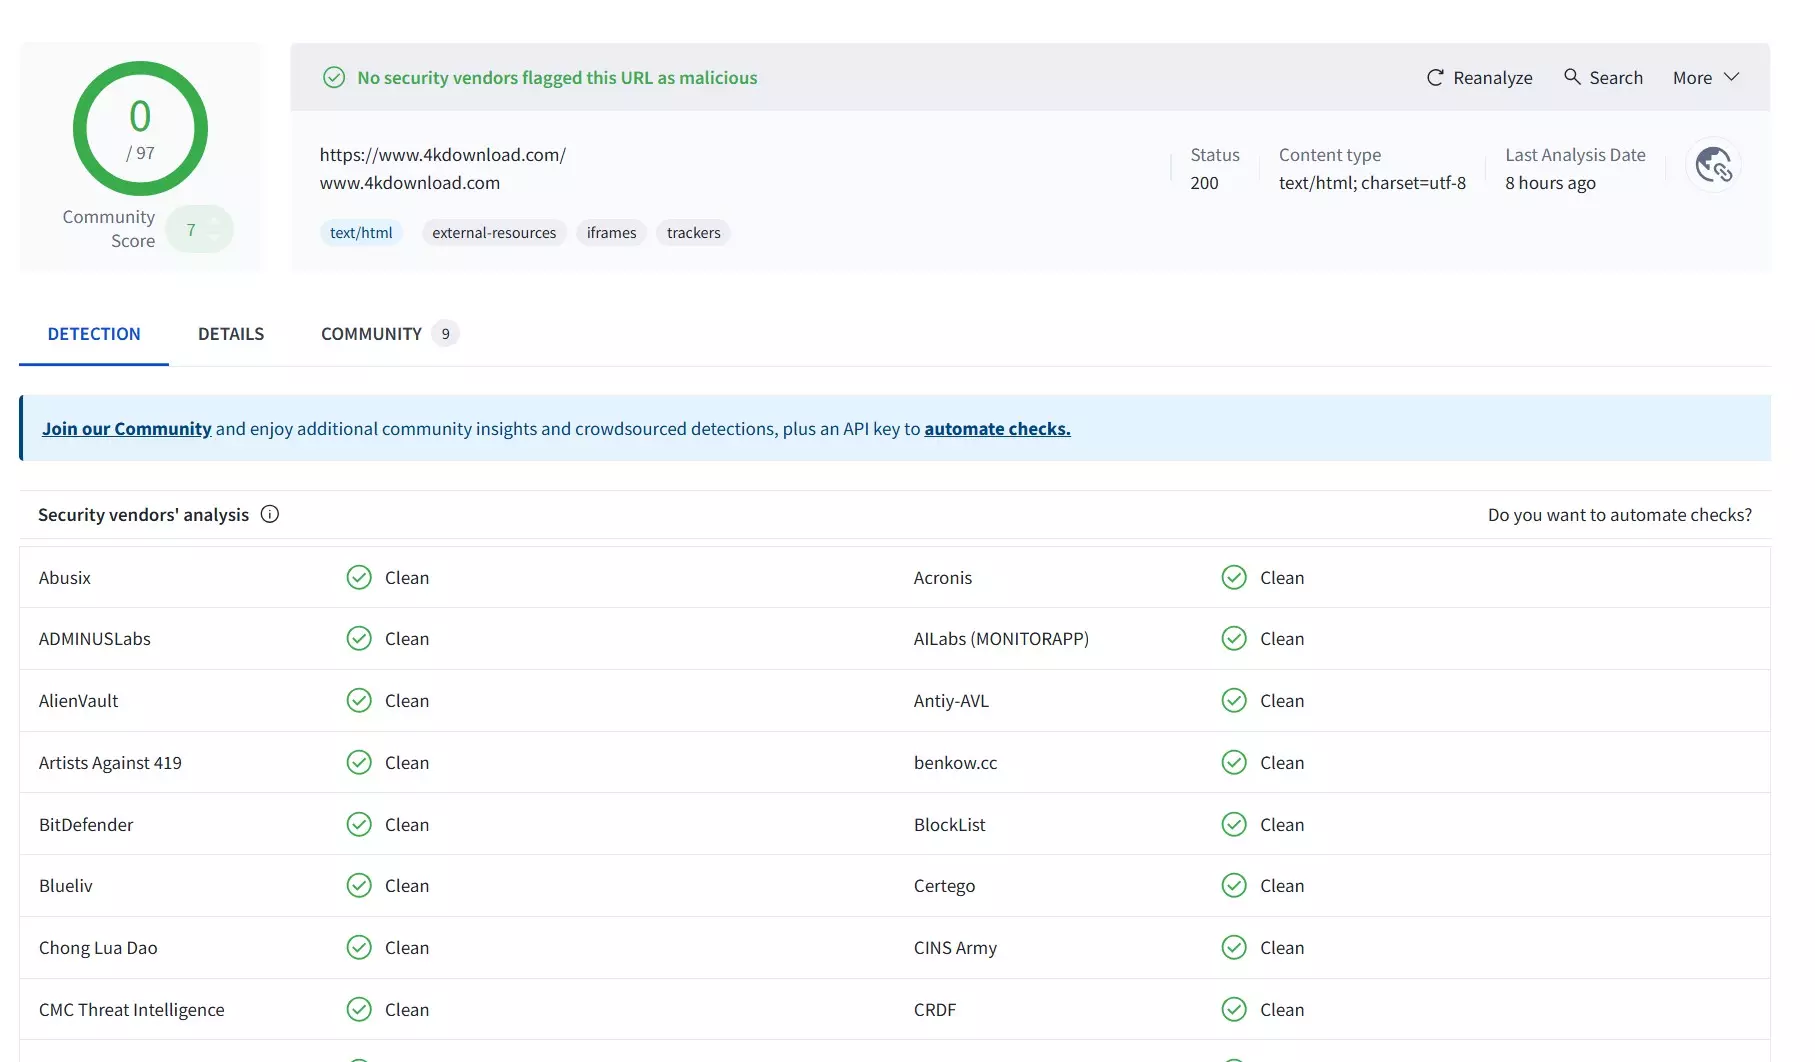Click the Clean check icon in the Acronis row
Image resolution: width=1815 pixels, height=1062 pixels.
pyautogui.click(x=1234, y=577)
